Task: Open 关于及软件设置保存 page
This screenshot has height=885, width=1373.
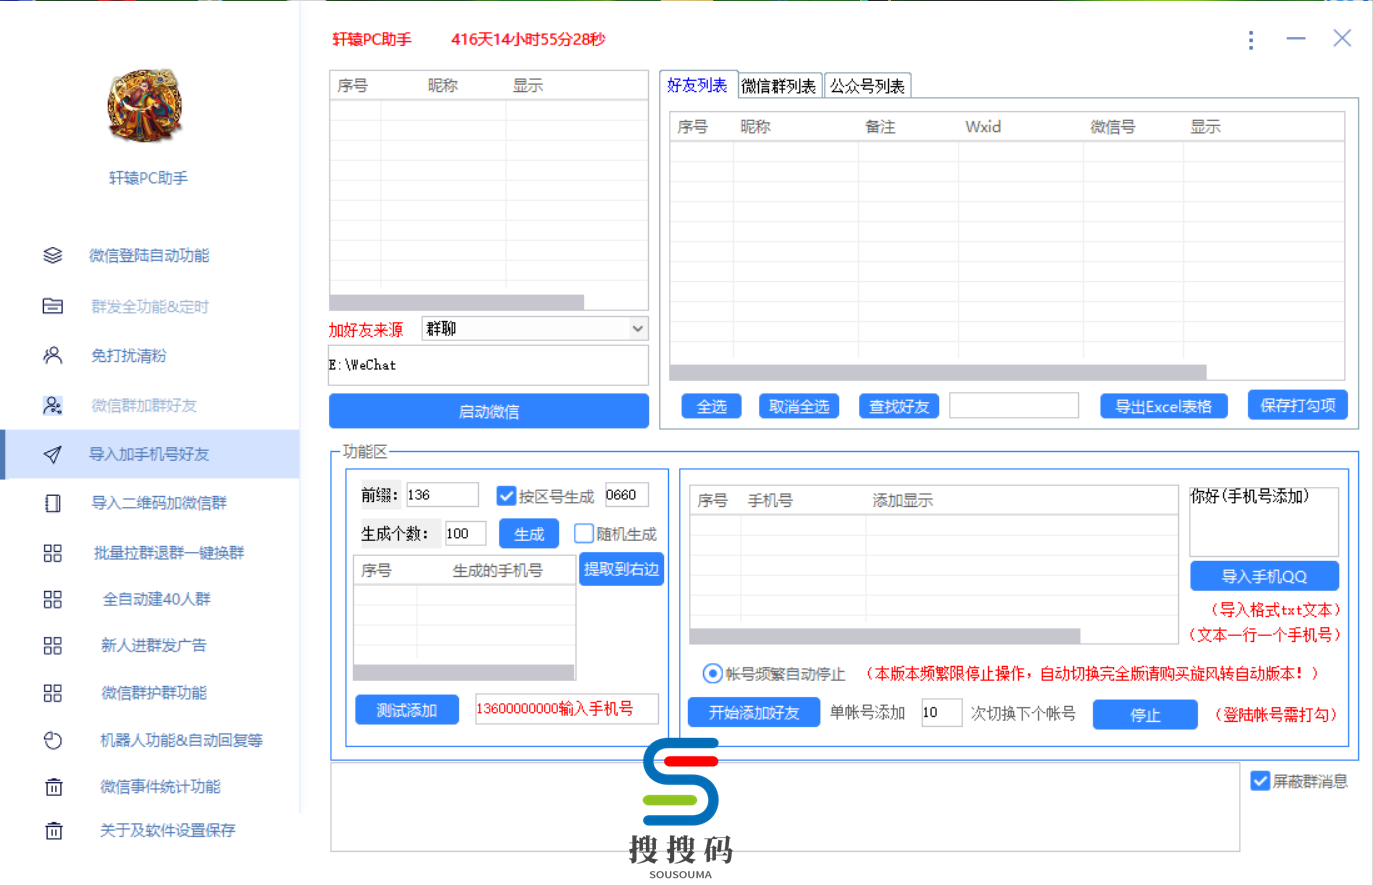Action: coord(168,830)
